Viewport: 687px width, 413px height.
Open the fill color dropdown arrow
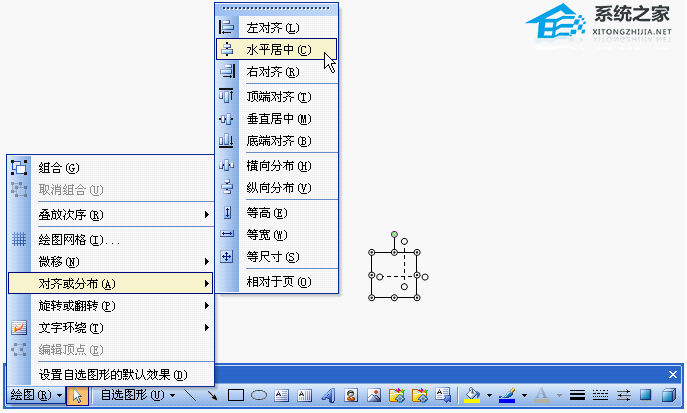(x=489, y=395)
